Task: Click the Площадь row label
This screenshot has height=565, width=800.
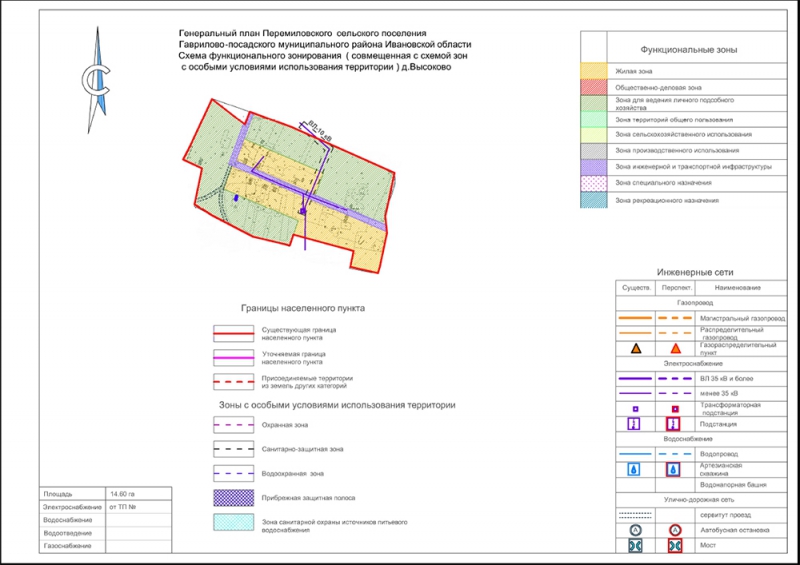Action: (x=58, y=494)
